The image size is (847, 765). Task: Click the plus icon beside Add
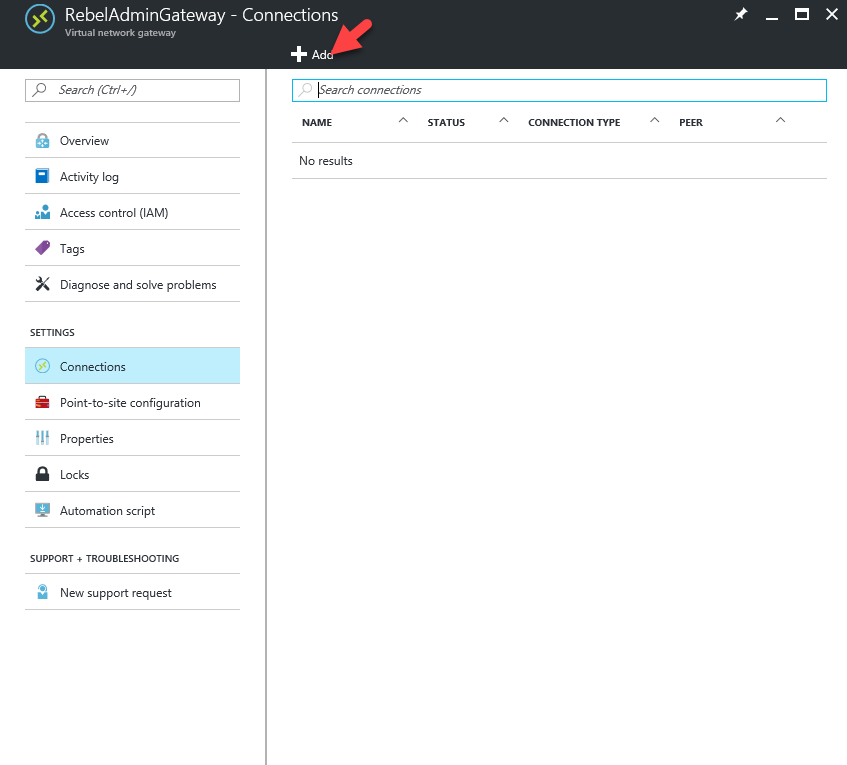coord(299,54)
